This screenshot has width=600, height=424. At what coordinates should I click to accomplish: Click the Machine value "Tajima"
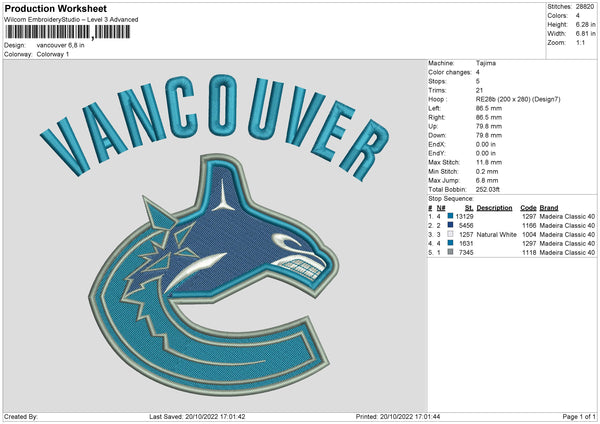(x=486, y=63)
